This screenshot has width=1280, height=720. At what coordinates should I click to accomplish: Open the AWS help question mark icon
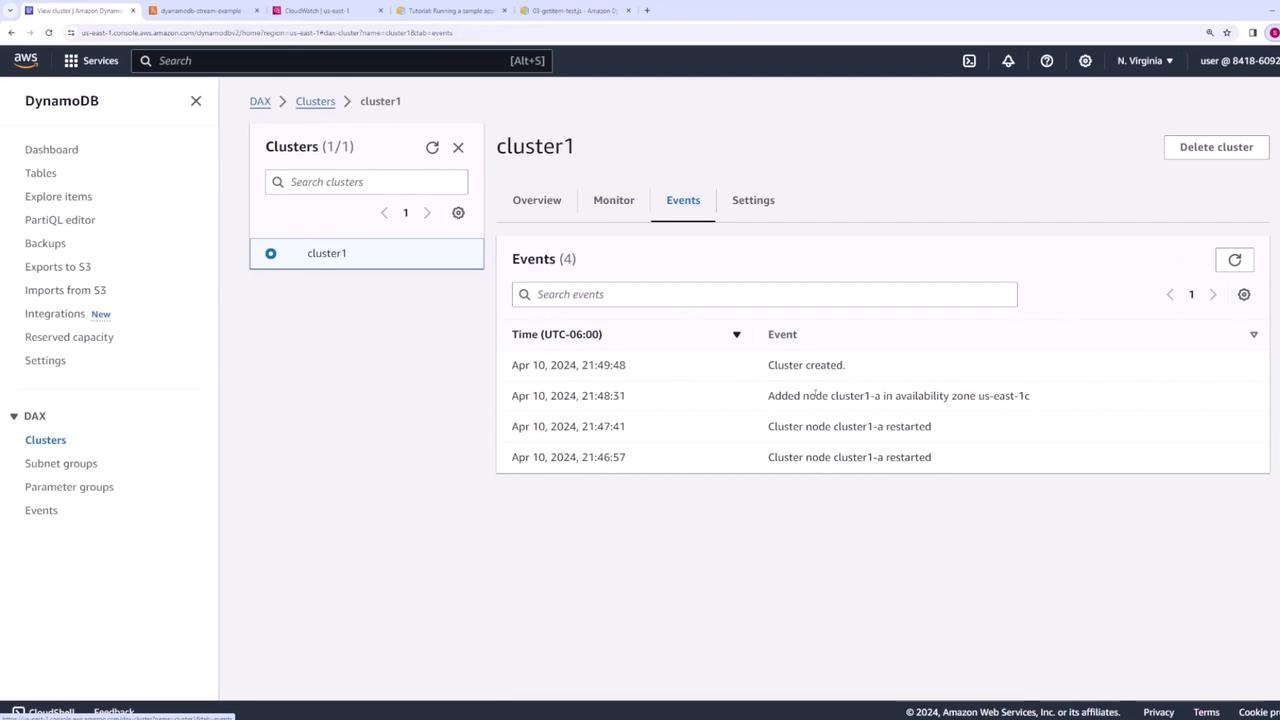pyautogui.click(x=1047, y=61)
